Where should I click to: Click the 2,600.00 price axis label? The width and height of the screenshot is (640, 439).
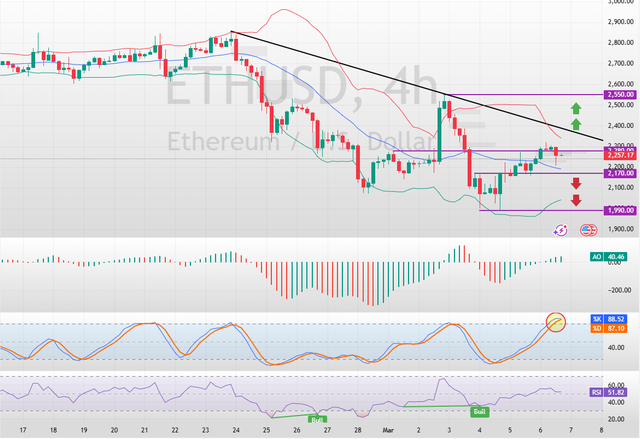tap(620, 84)
